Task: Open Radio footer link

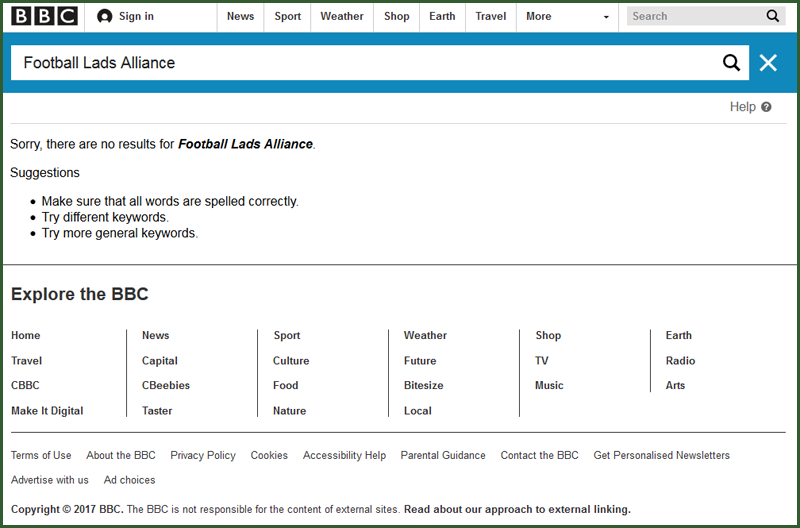Action: click(x=680, y=361)
